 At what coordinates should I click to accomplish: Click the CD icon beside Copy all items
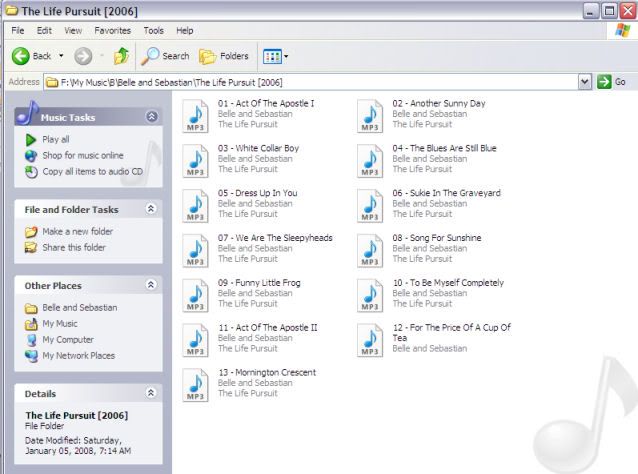pos(31,172)
